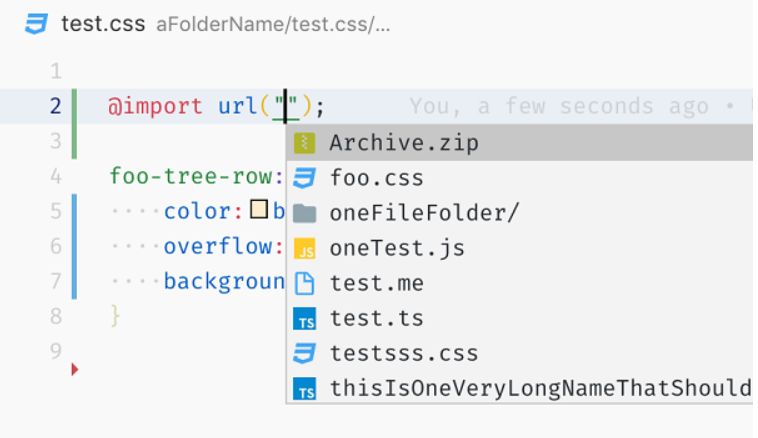Choose the test.me suggestion
The height and width of the screenshot is (438, 758).
(x=376, y=284)
